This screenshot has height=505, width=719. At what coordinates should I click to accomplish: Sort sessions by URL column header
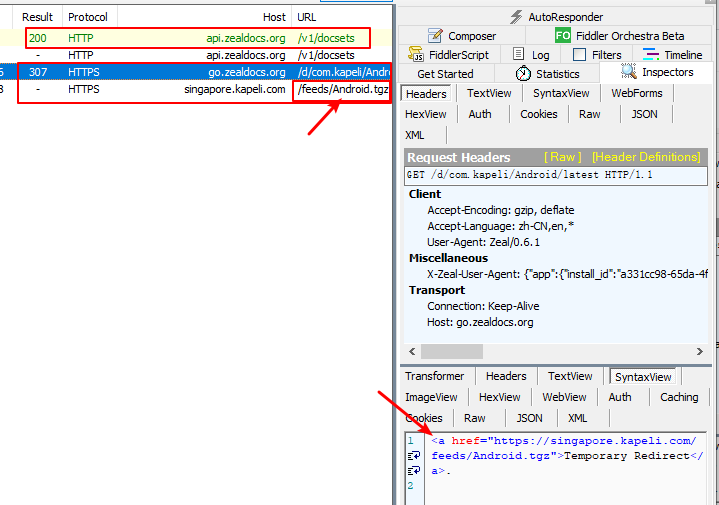click(342, 17)
